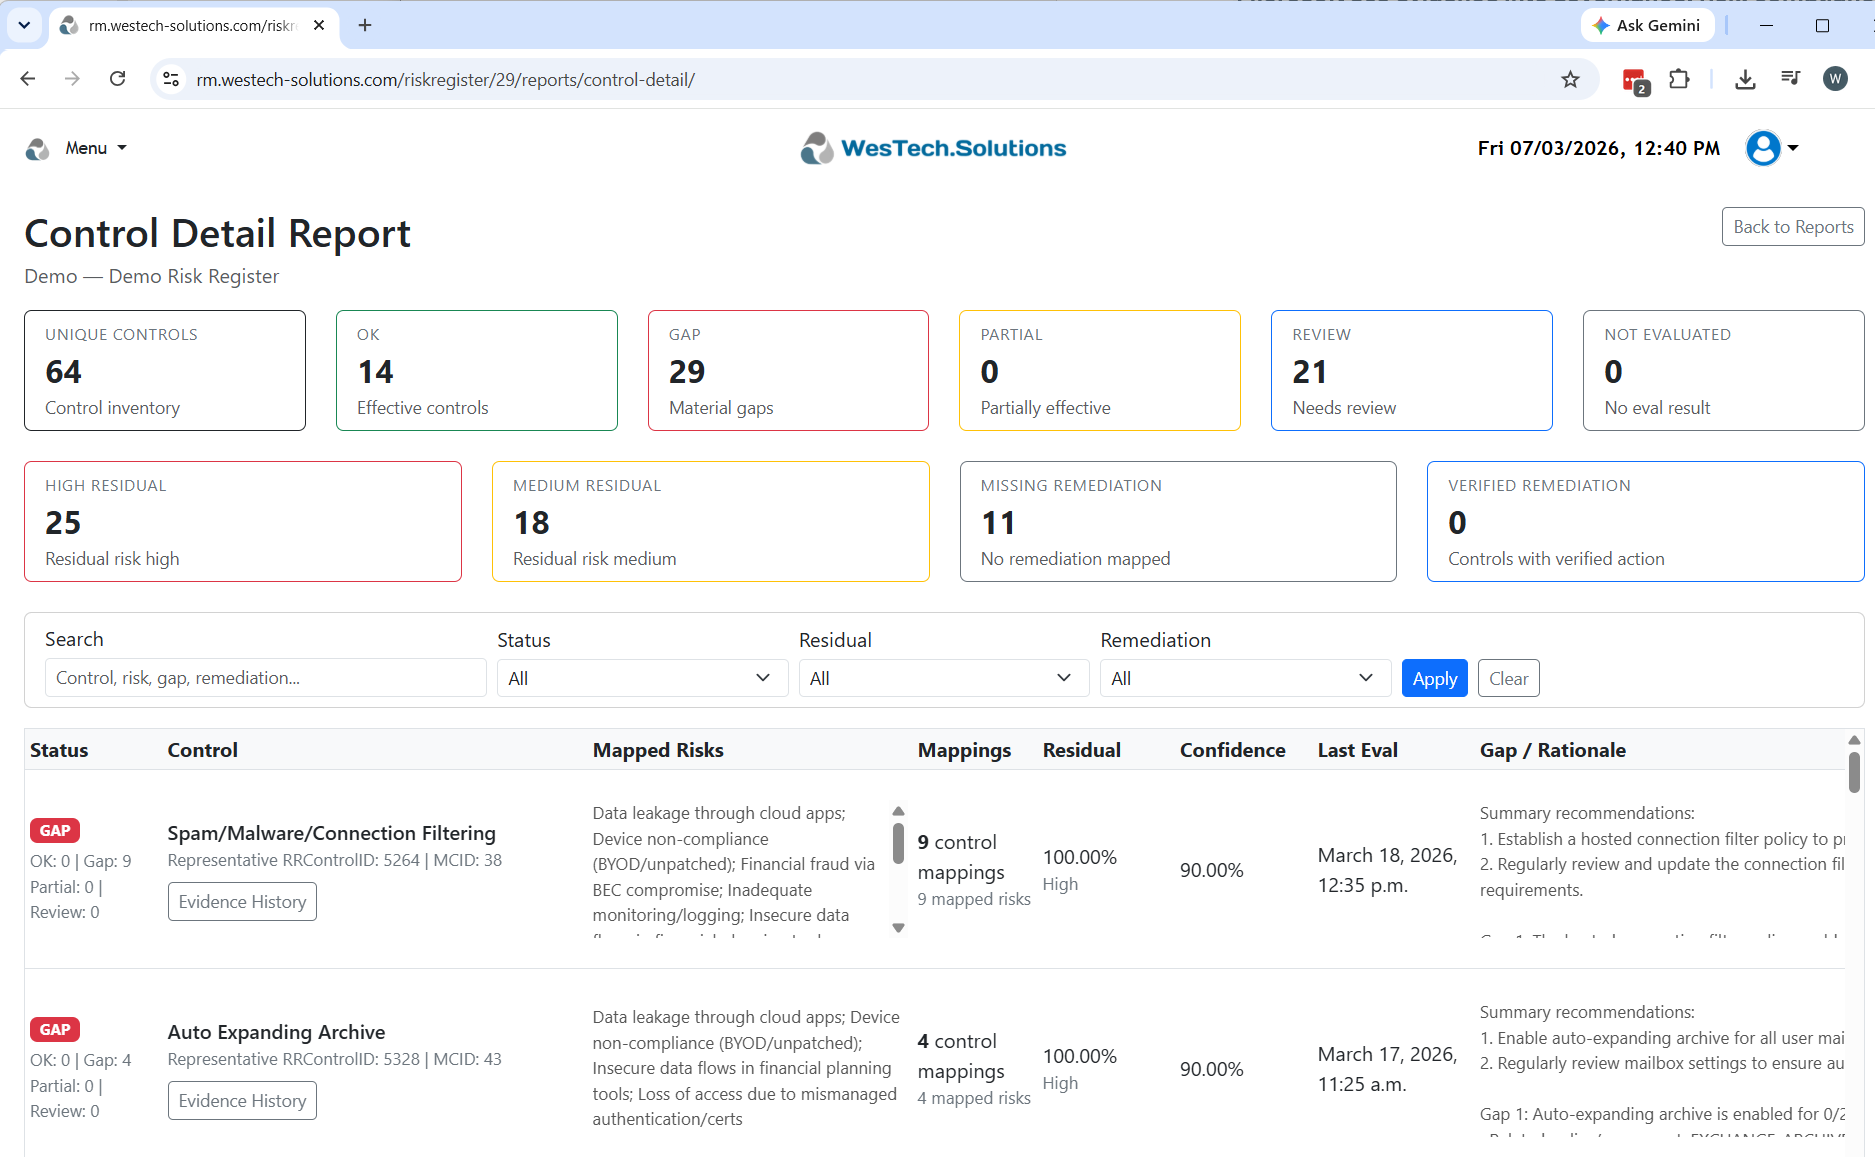
Task: Open the Menu dropdown in header
Action: click(95, 148)
